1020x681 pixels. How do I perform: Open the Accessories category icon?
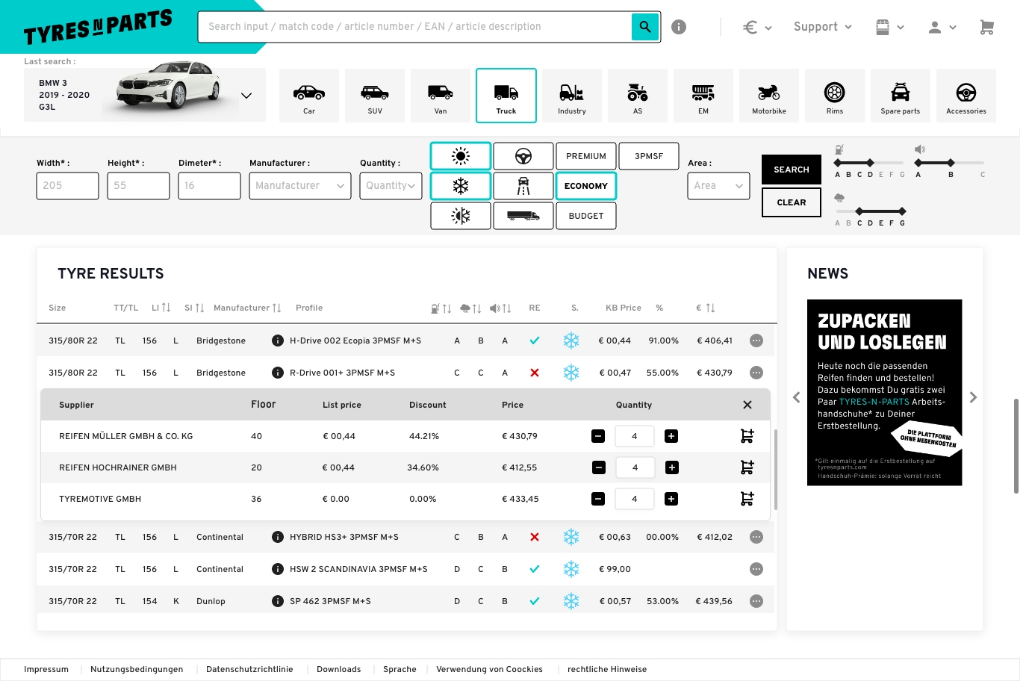[966, 96]
